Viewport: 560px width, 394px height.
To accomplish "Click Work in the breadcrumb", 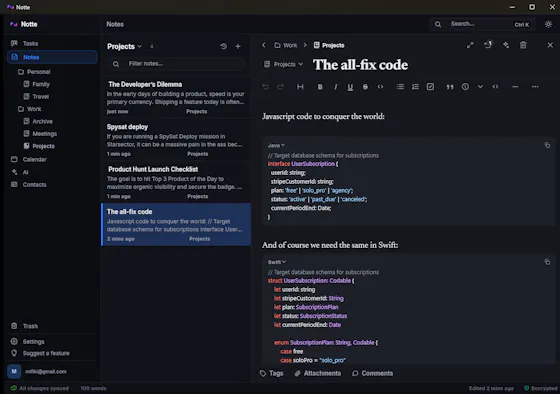I will (x=286, y=45).
